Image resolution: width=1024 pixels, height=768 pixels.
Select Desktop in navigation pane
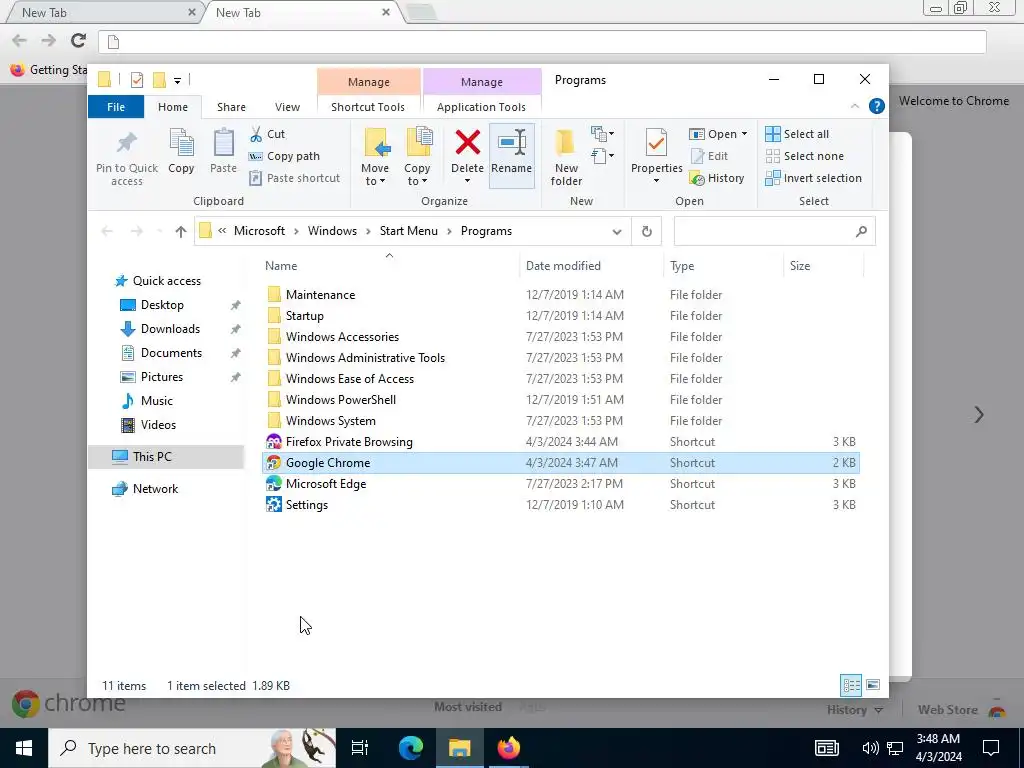coord(162,305)
